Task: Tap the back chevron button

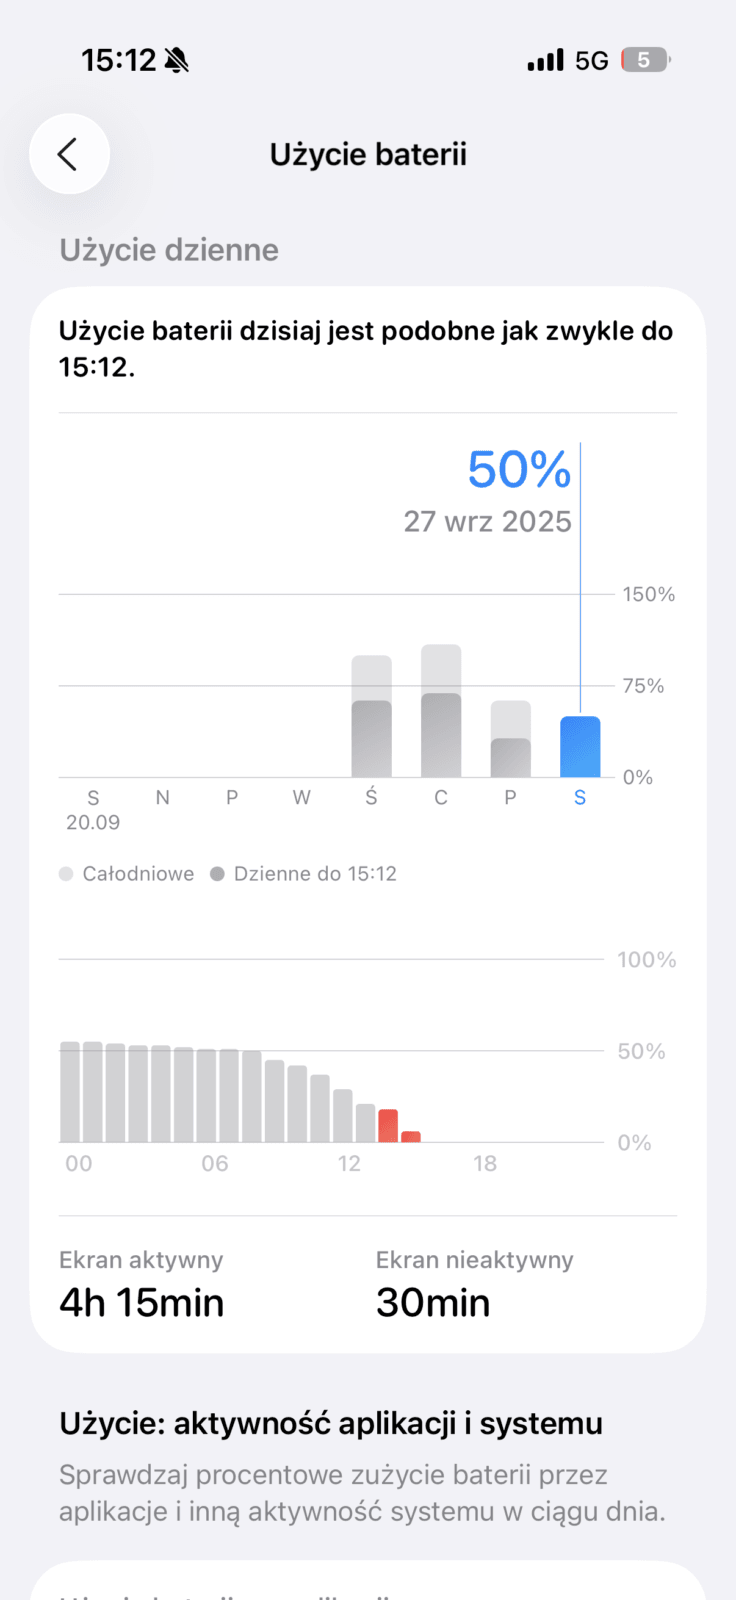Action: pyautogui.click(x=68, y=154)
